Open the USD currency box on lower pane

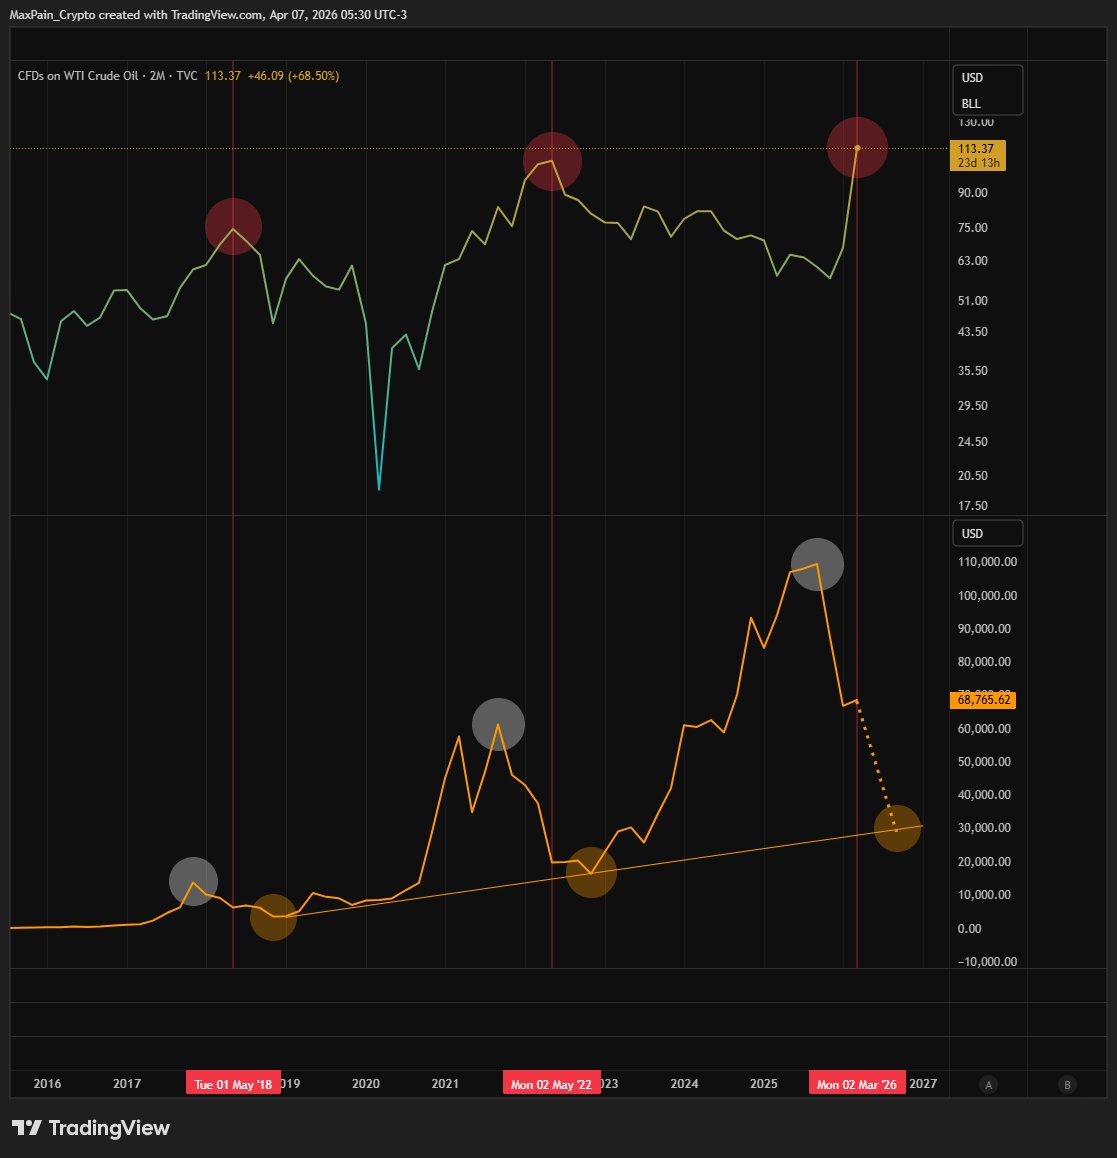pos(988,533)
